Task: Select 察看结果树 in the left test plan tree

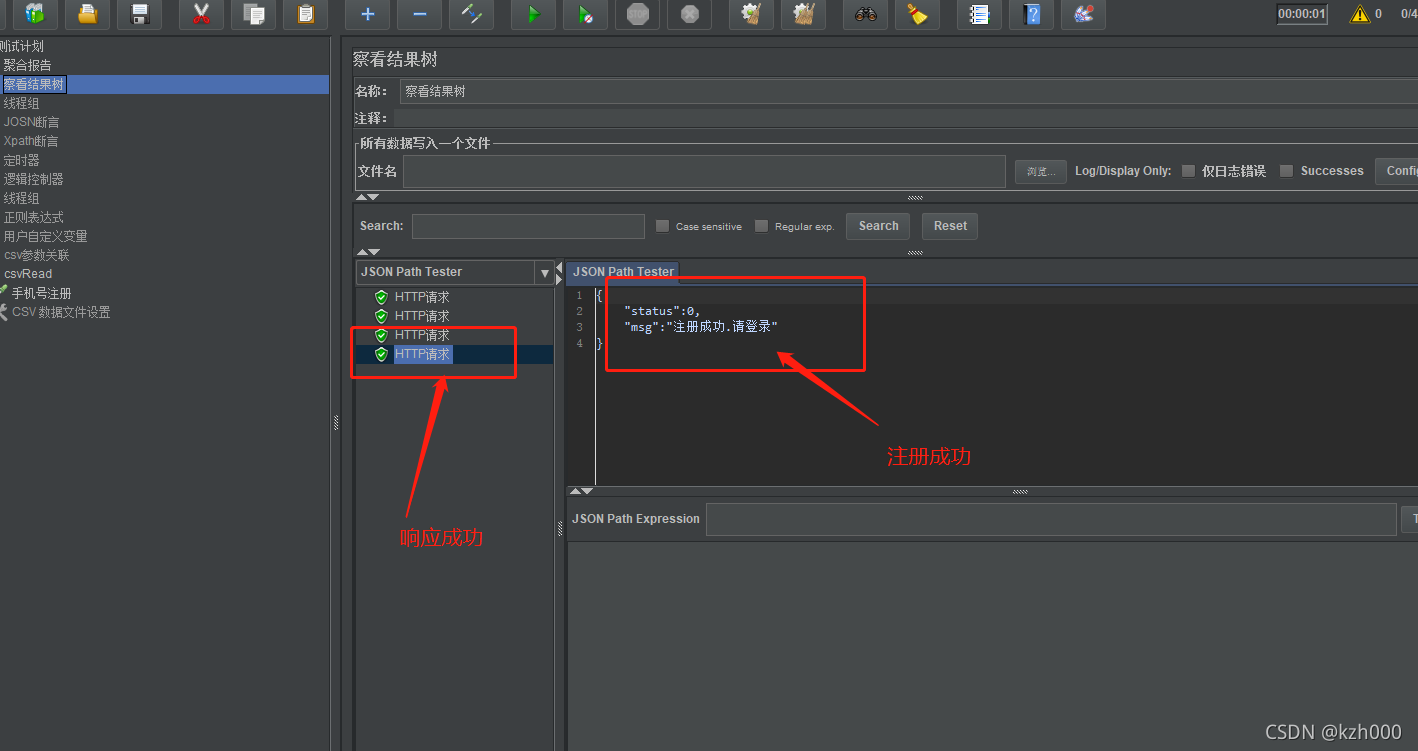Action: [x=34, y=83]
